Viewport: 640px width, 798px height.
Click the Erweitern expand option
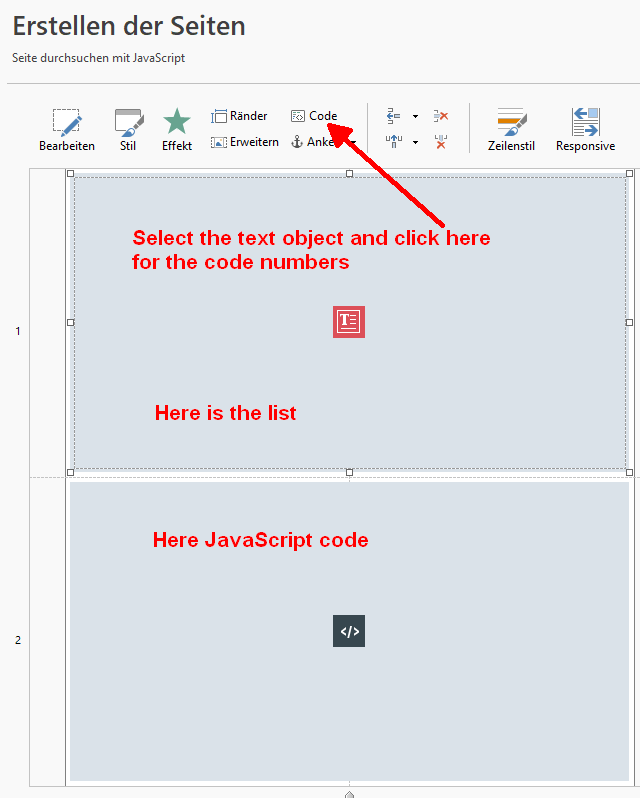[245, 142]
